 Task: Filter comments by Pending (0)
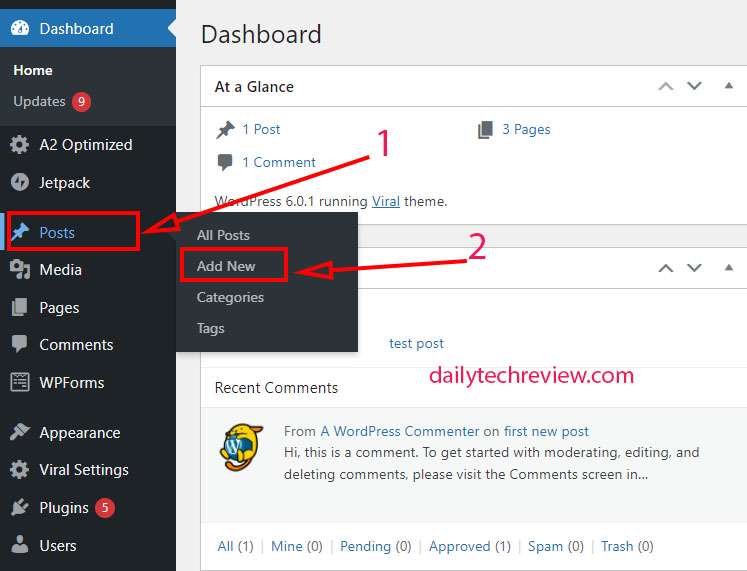click(375, 546)
